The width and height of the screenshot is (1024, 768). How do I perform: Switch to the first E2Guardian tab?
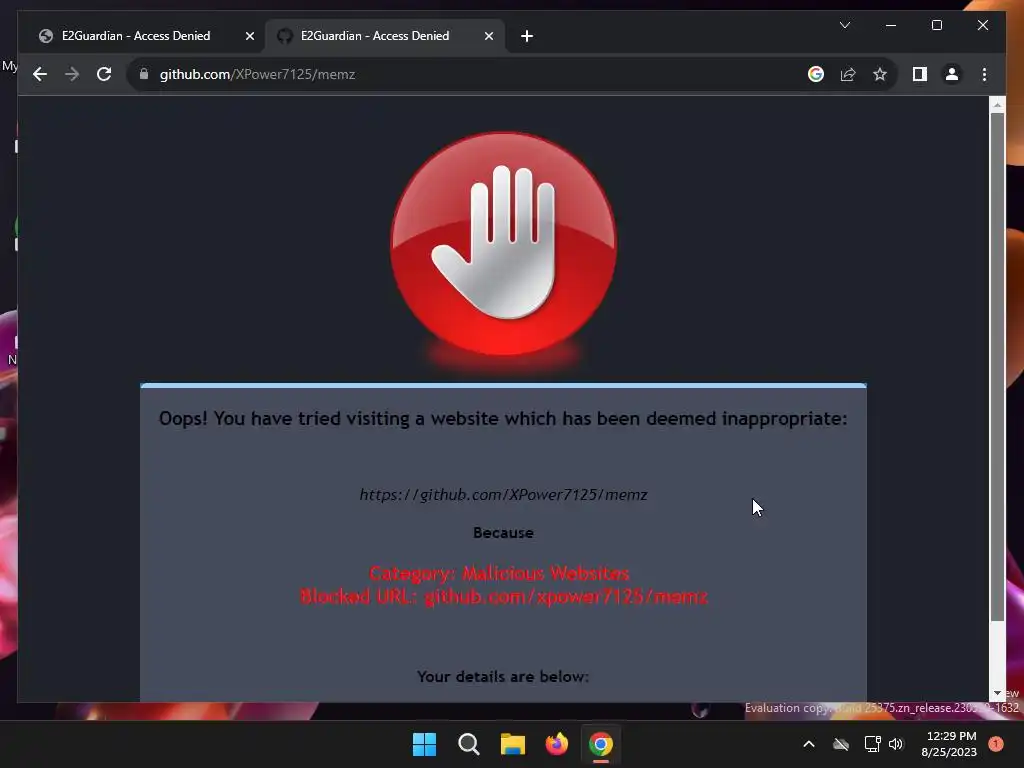pos(136,36)
